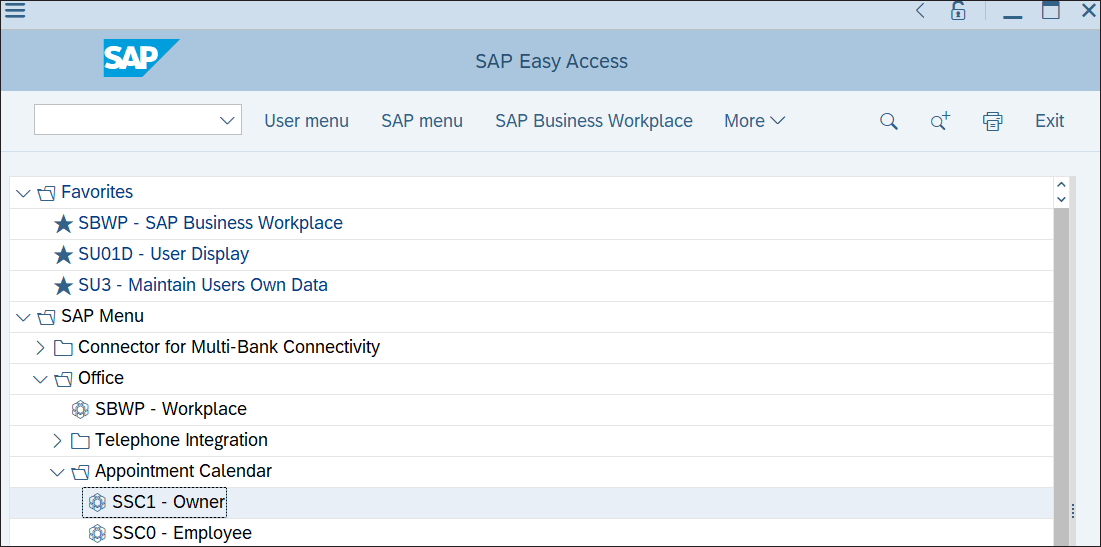
Task: Click the Find magnifier icon
Action: click(x=889, y=121)
